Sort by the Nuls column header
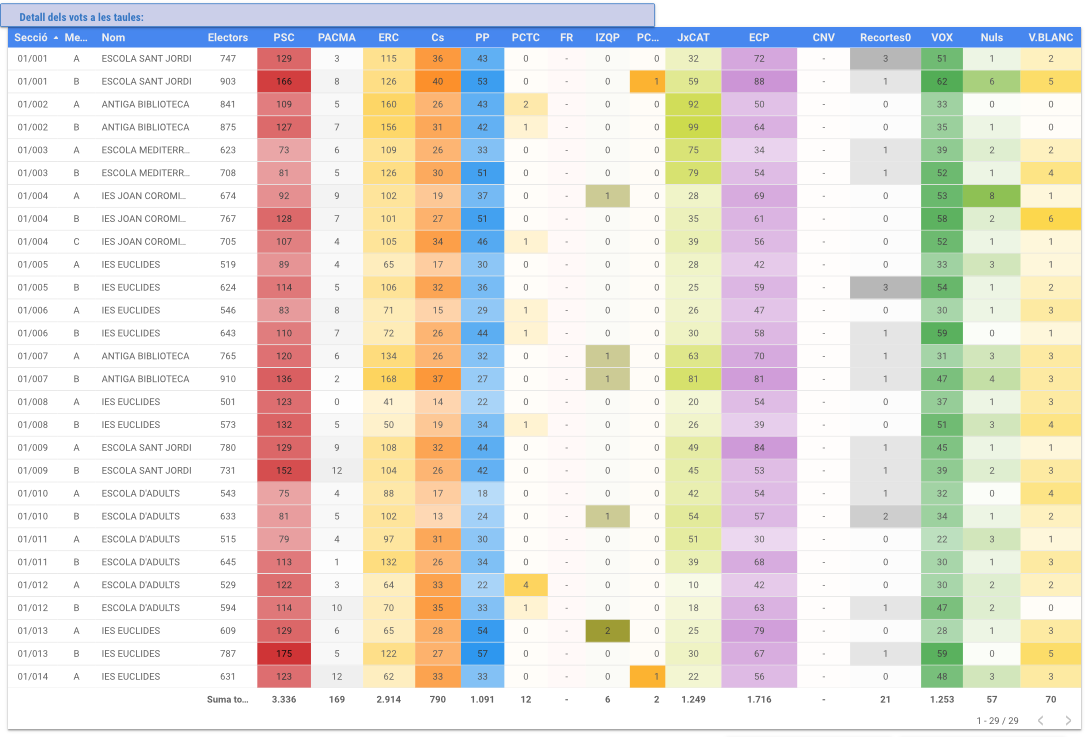 pos(992,38)
